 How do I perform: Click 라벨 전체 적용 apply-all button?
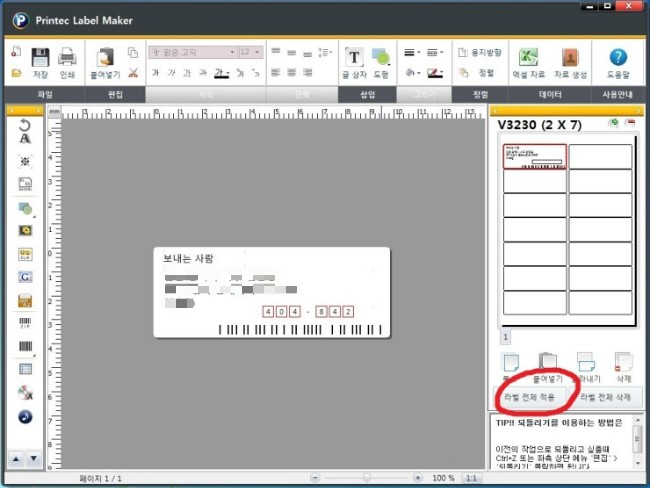[x=529, y=397]
